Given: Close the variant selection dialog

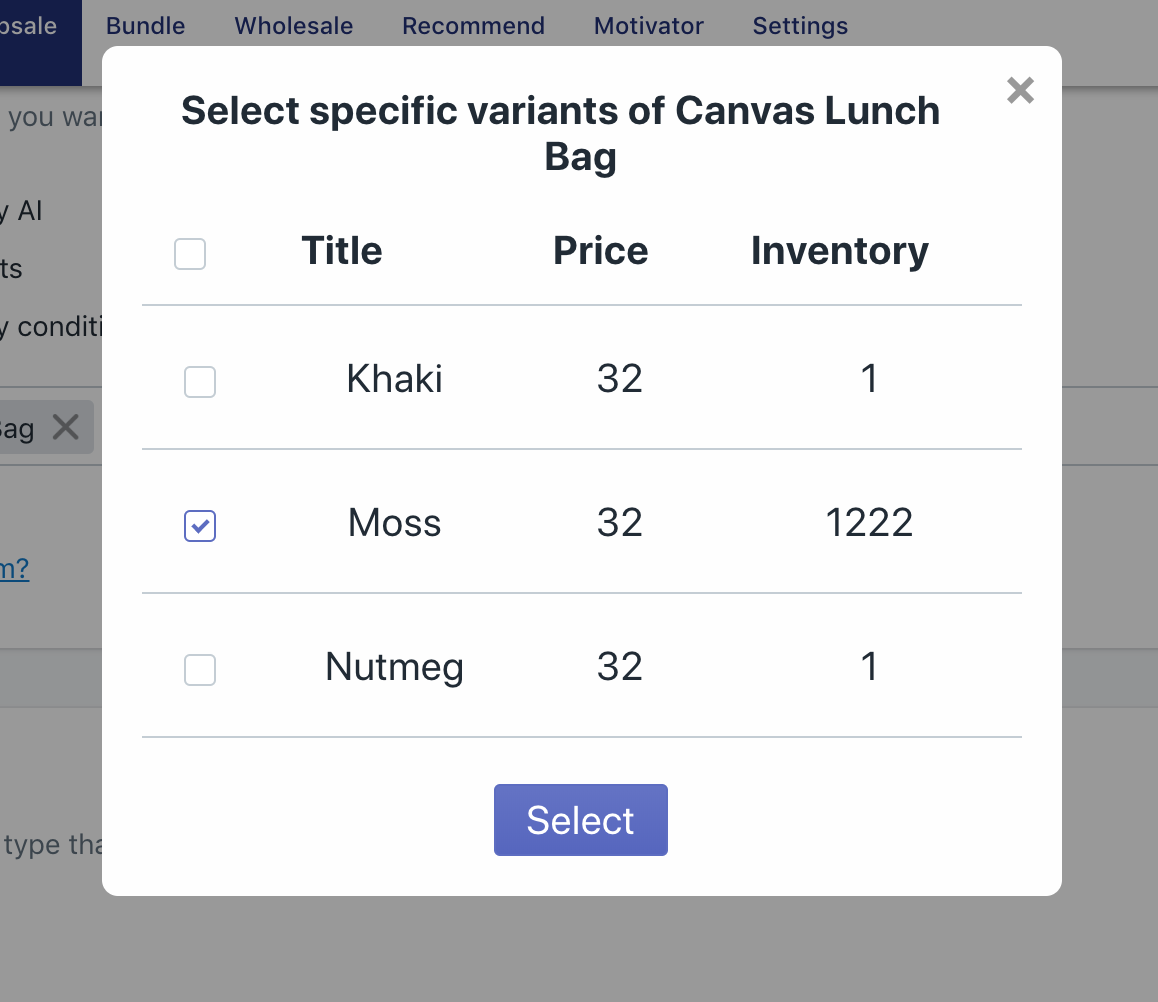Looking at the screenshot, I should coord(1020,91).
